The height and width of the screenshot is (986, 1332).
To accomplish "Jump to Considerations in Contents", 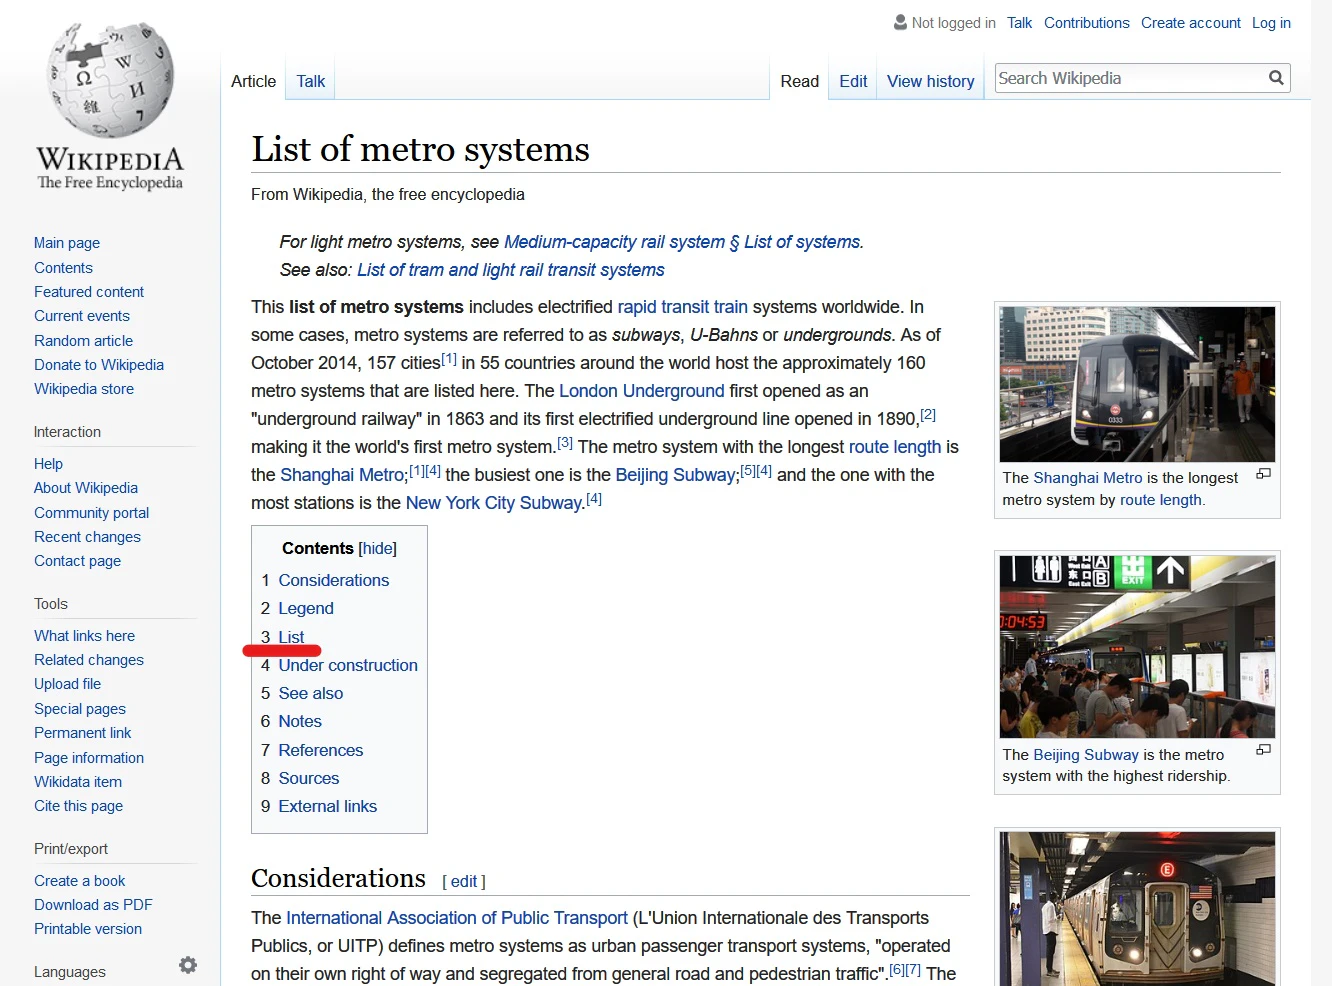I will coord(333,580).
